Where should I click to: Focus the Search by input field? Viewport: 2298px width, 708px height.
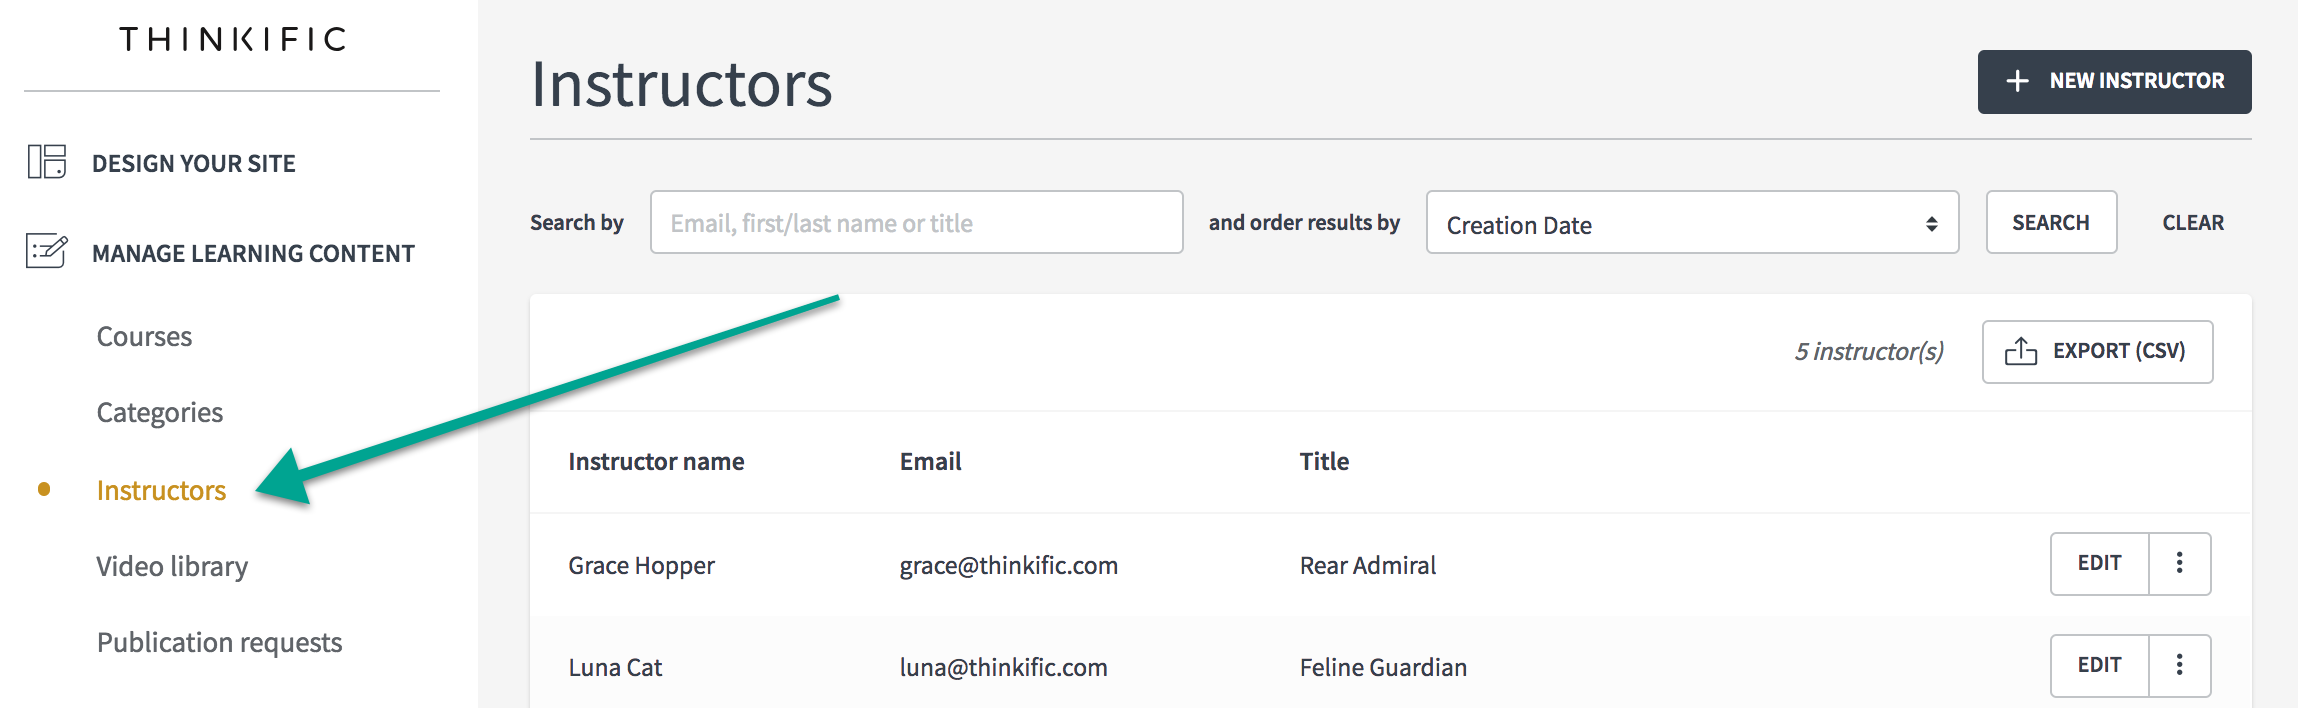click(x=917, y=222)
